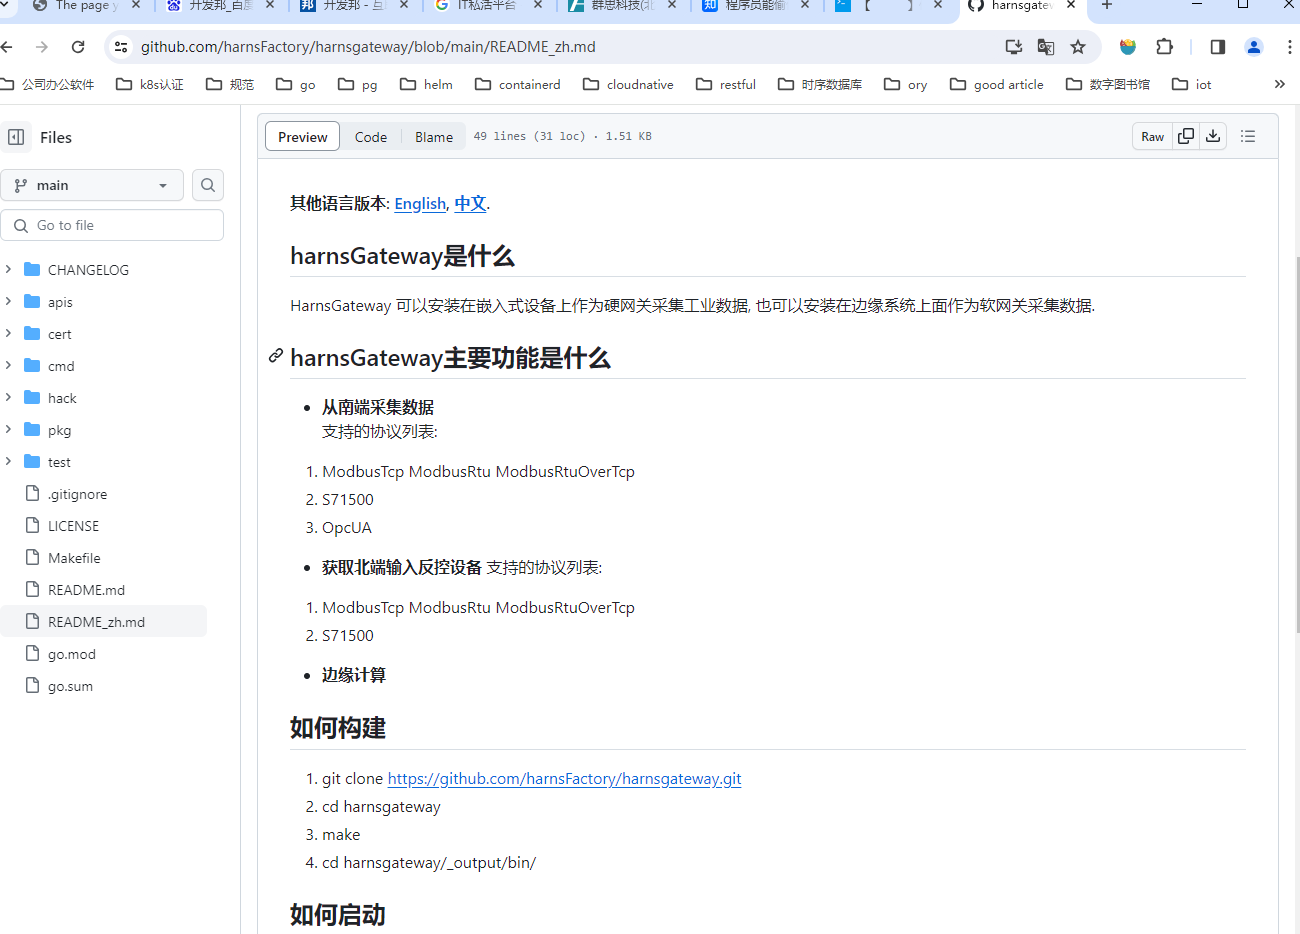Open the document outline icon

pyautogui.click(x=1248, y=136)
